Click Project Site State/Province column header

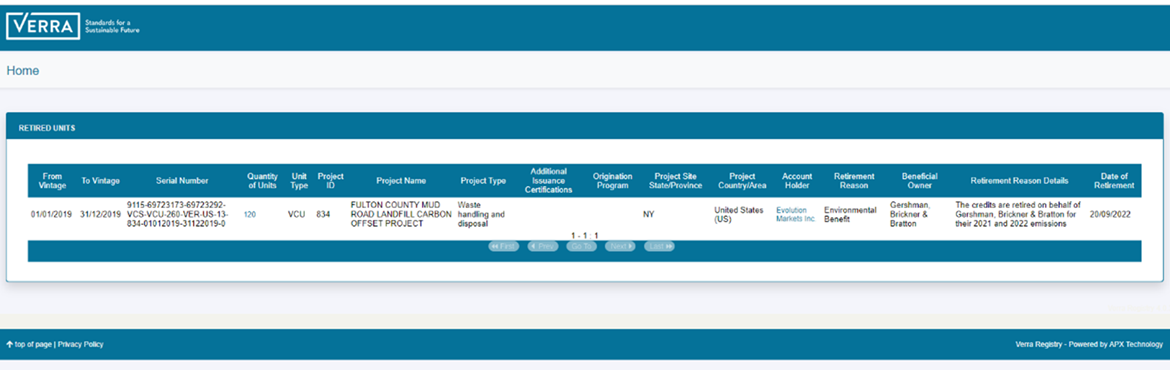click(x=675, y=181)
